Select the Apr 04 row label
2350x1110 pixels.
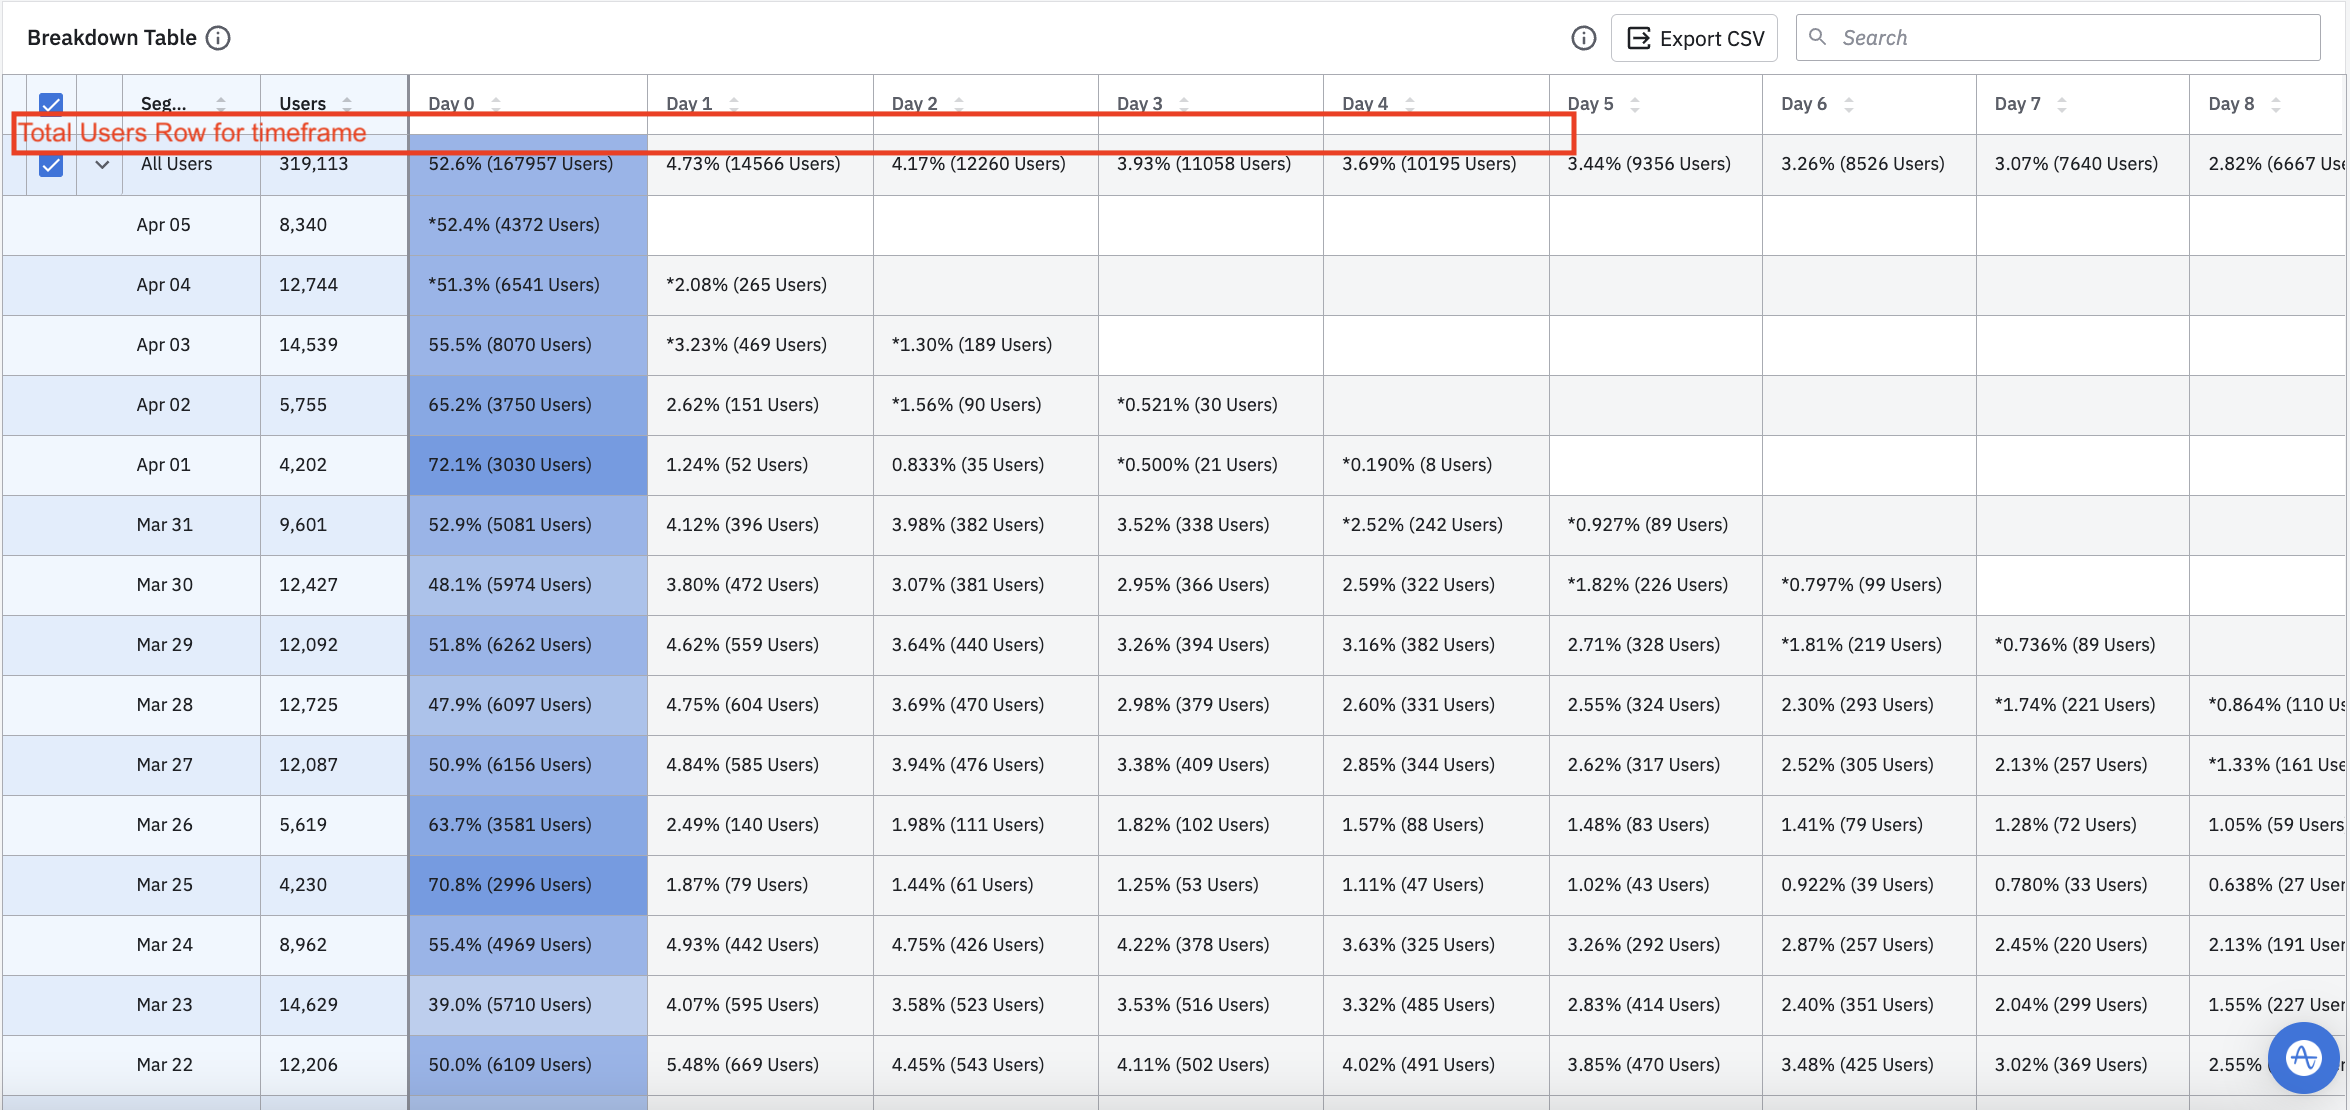click(163, 285)
